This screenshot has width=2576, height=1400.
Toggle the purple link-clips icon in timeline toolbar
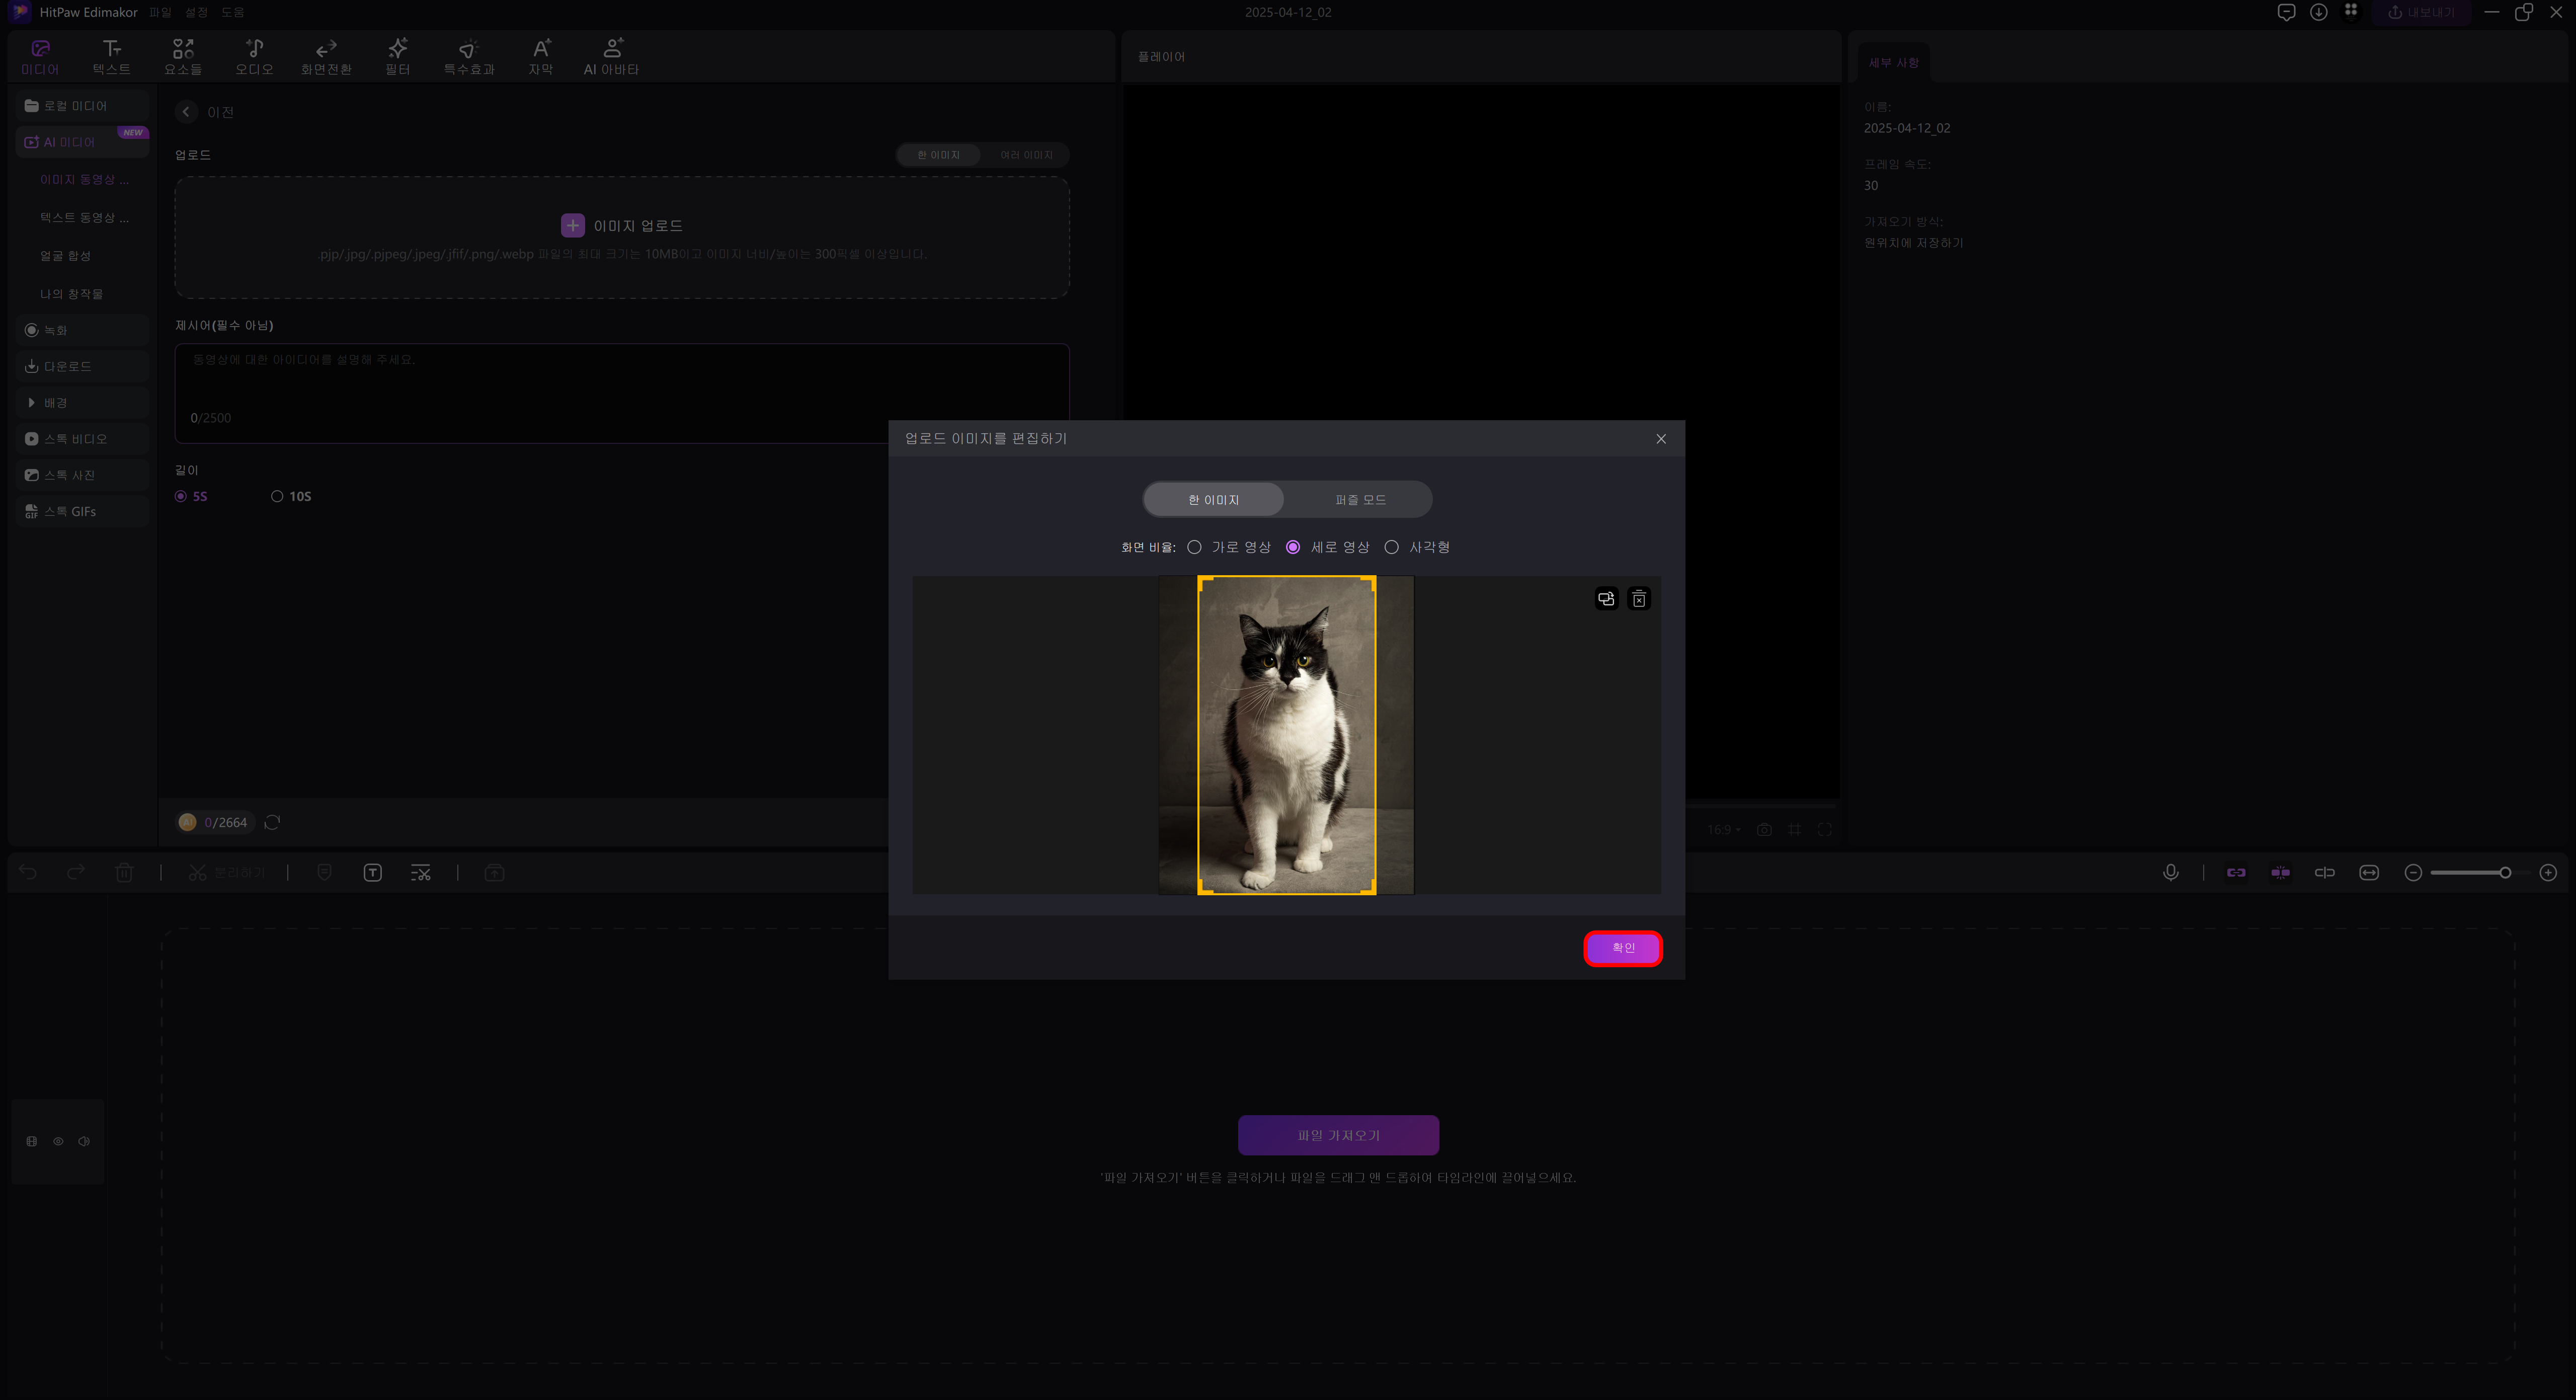(2236, 873)
